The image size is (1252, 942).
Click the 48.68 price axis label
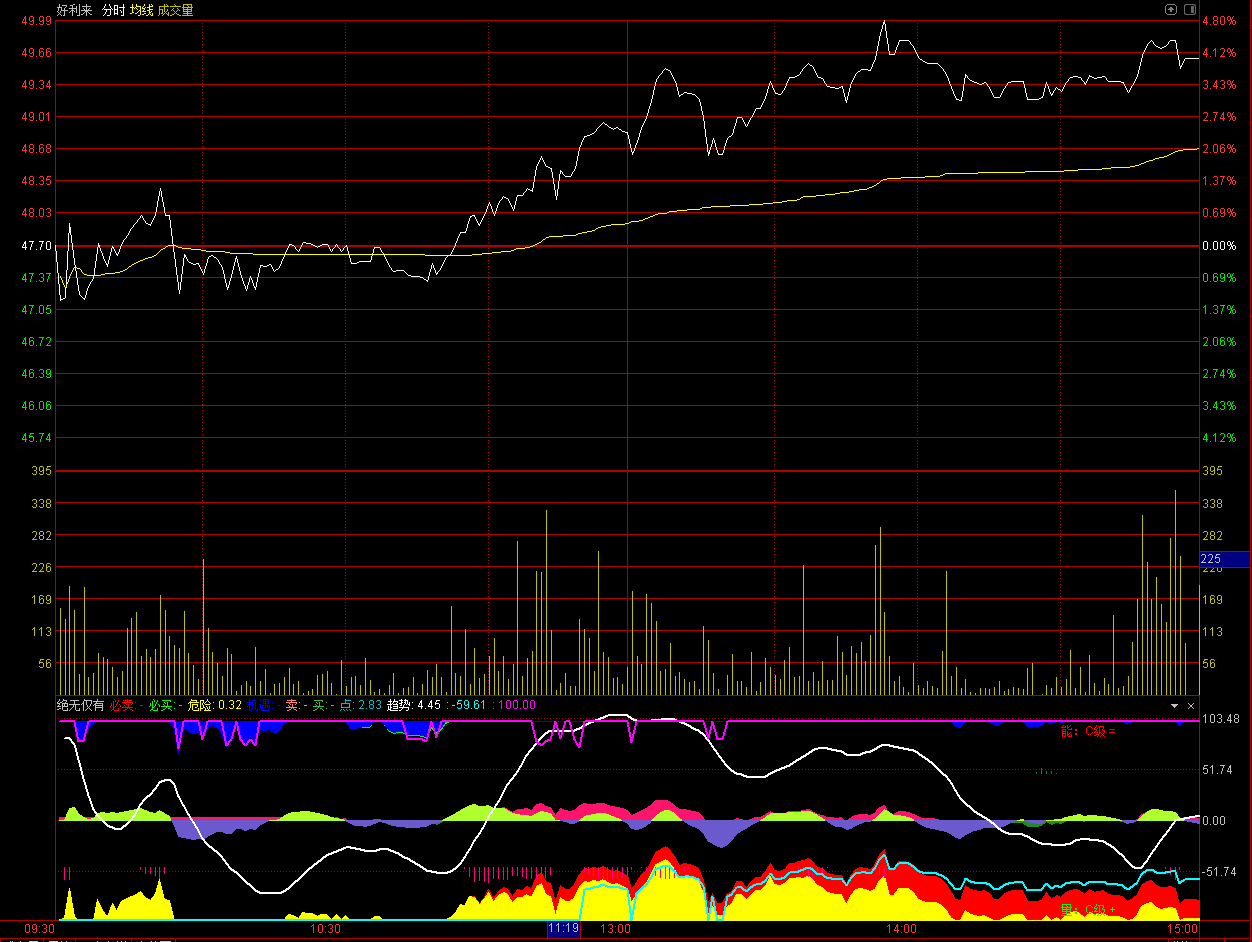coord(37,149)
